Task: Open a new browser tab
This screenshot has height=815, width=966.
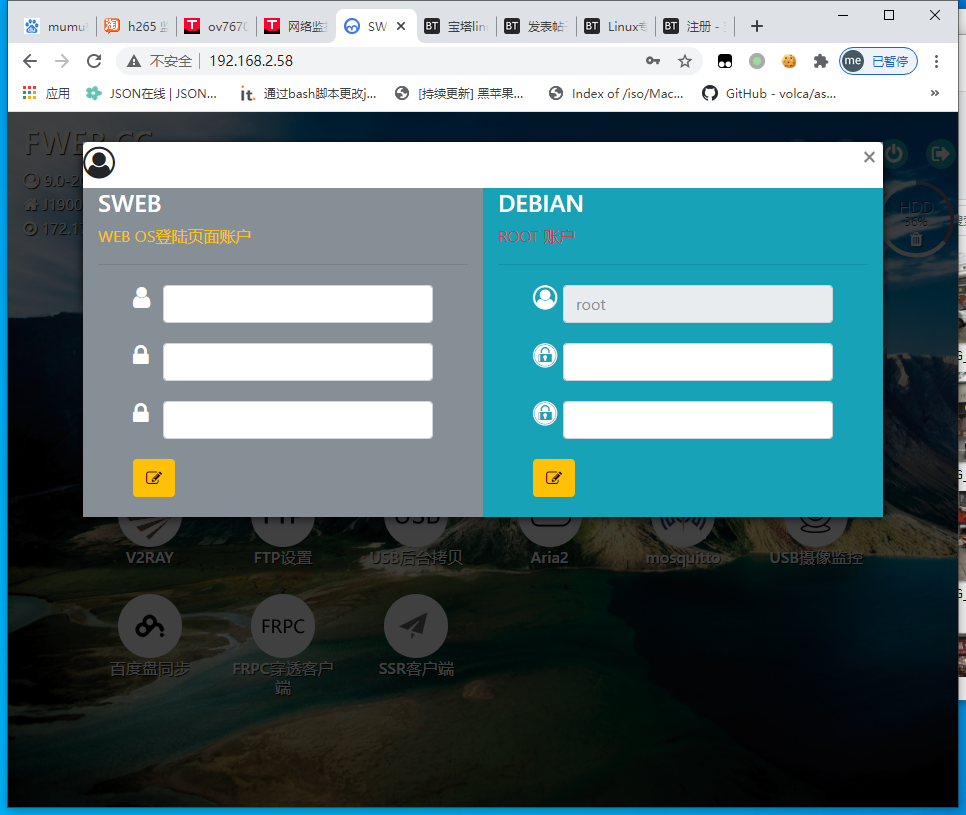Action: point(757,26)
